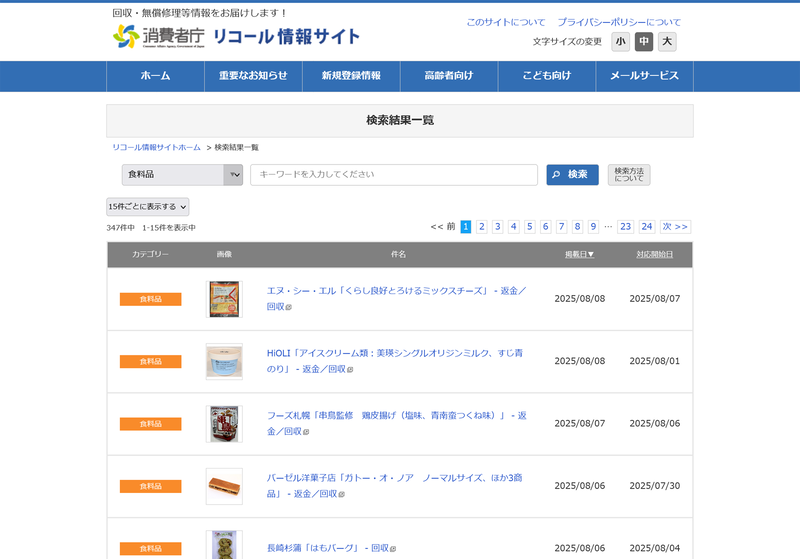
Task: Click date 2025/08/01 in HiOLI row
Action: tap(655, 361)
